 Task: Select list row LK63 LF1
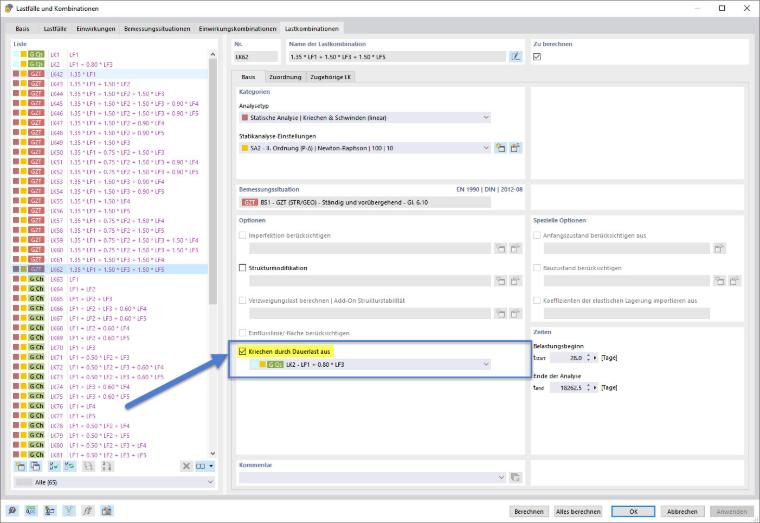111,279
